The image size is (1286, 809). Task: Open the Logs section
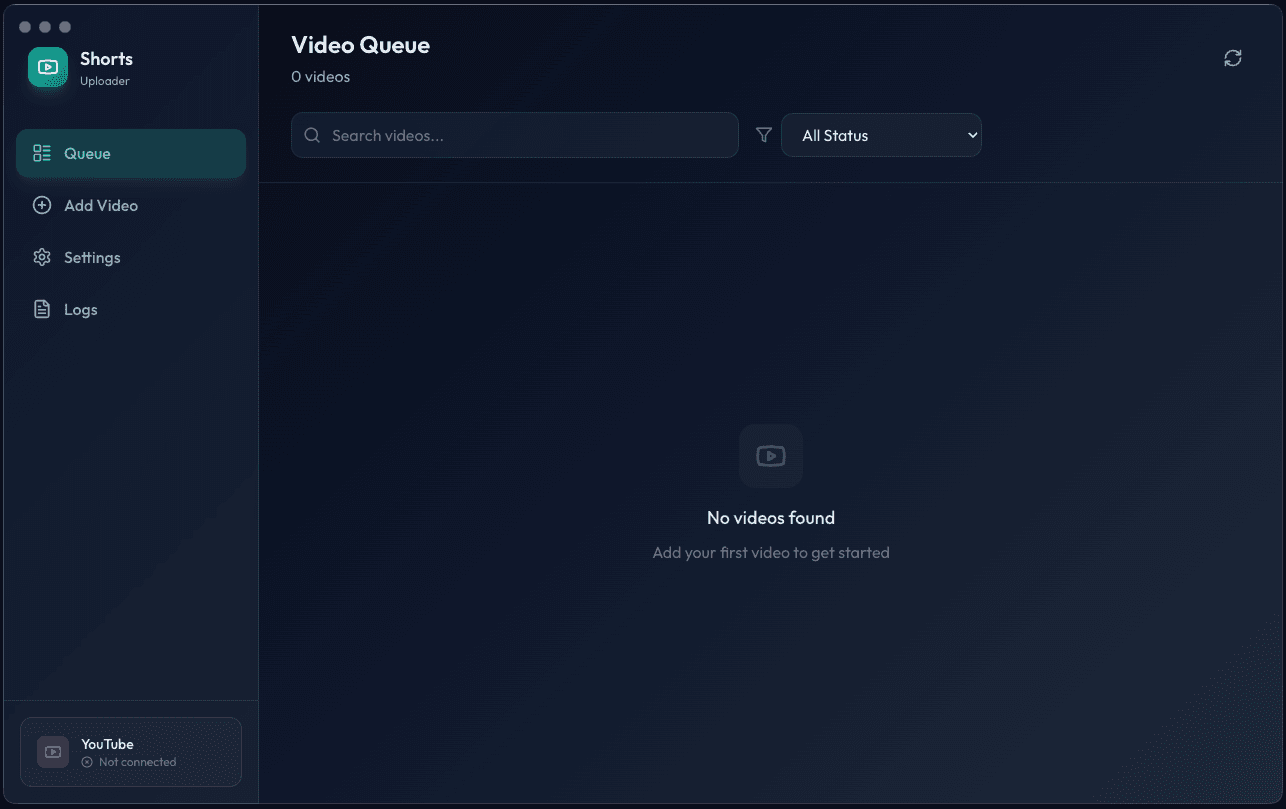click(80, 309)
